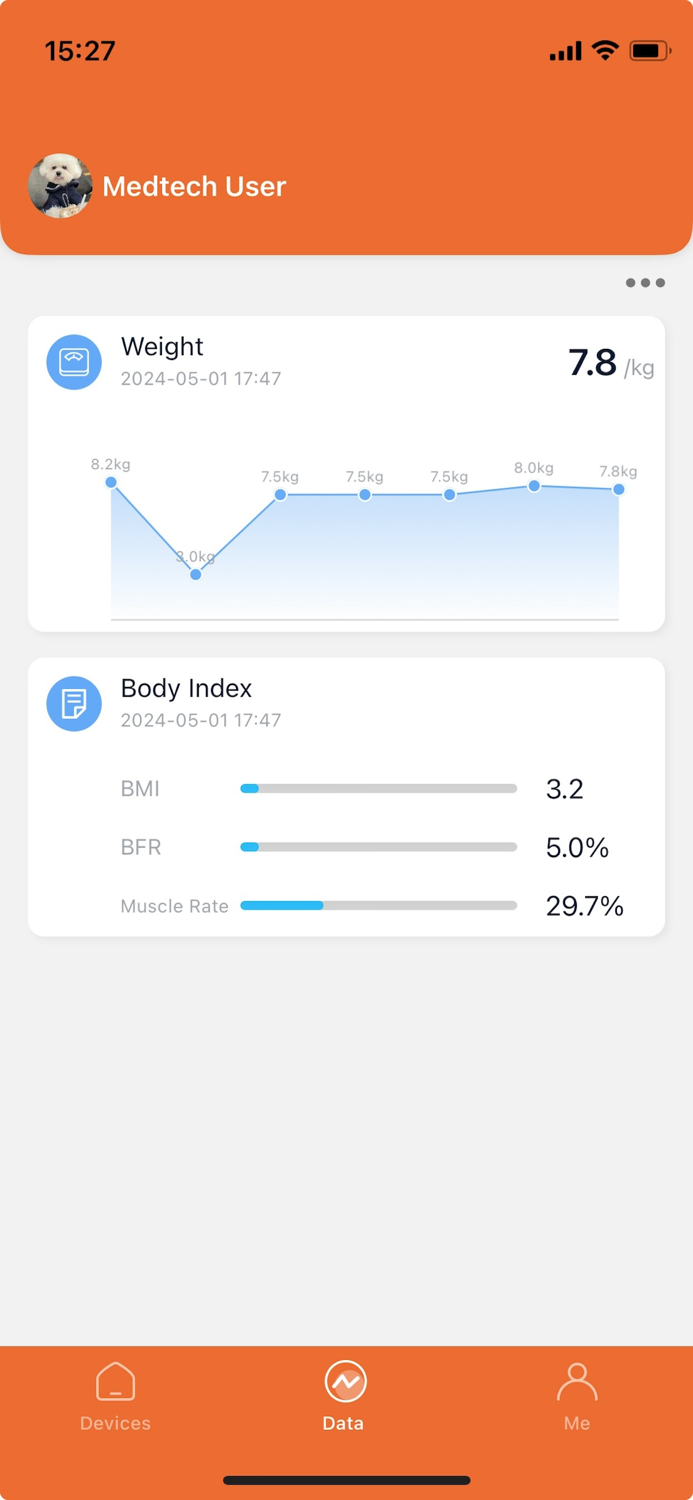693x1500 pixels.
Task: Tap the 7.8 kg current weight value
Action: tap(593, 363)
